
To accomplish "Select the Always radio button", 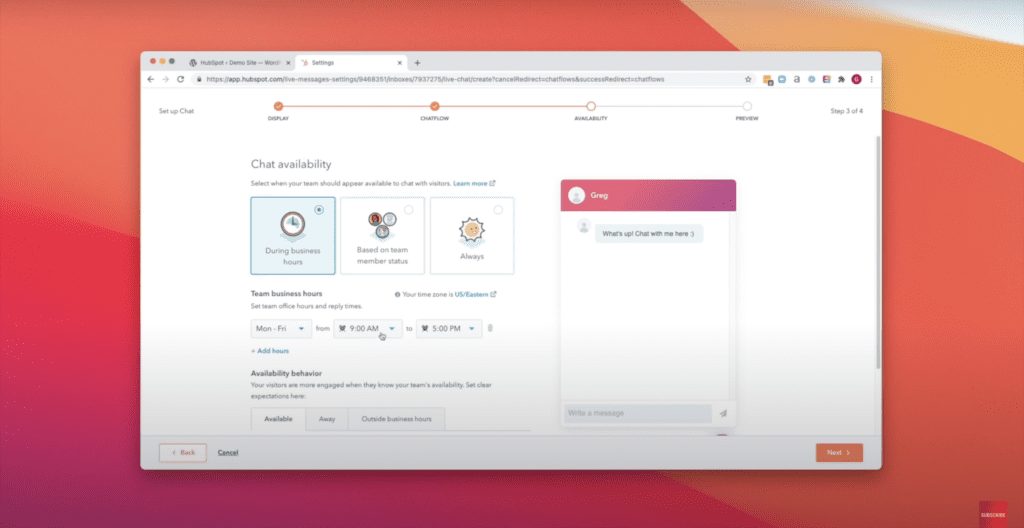I will [498, 210].
